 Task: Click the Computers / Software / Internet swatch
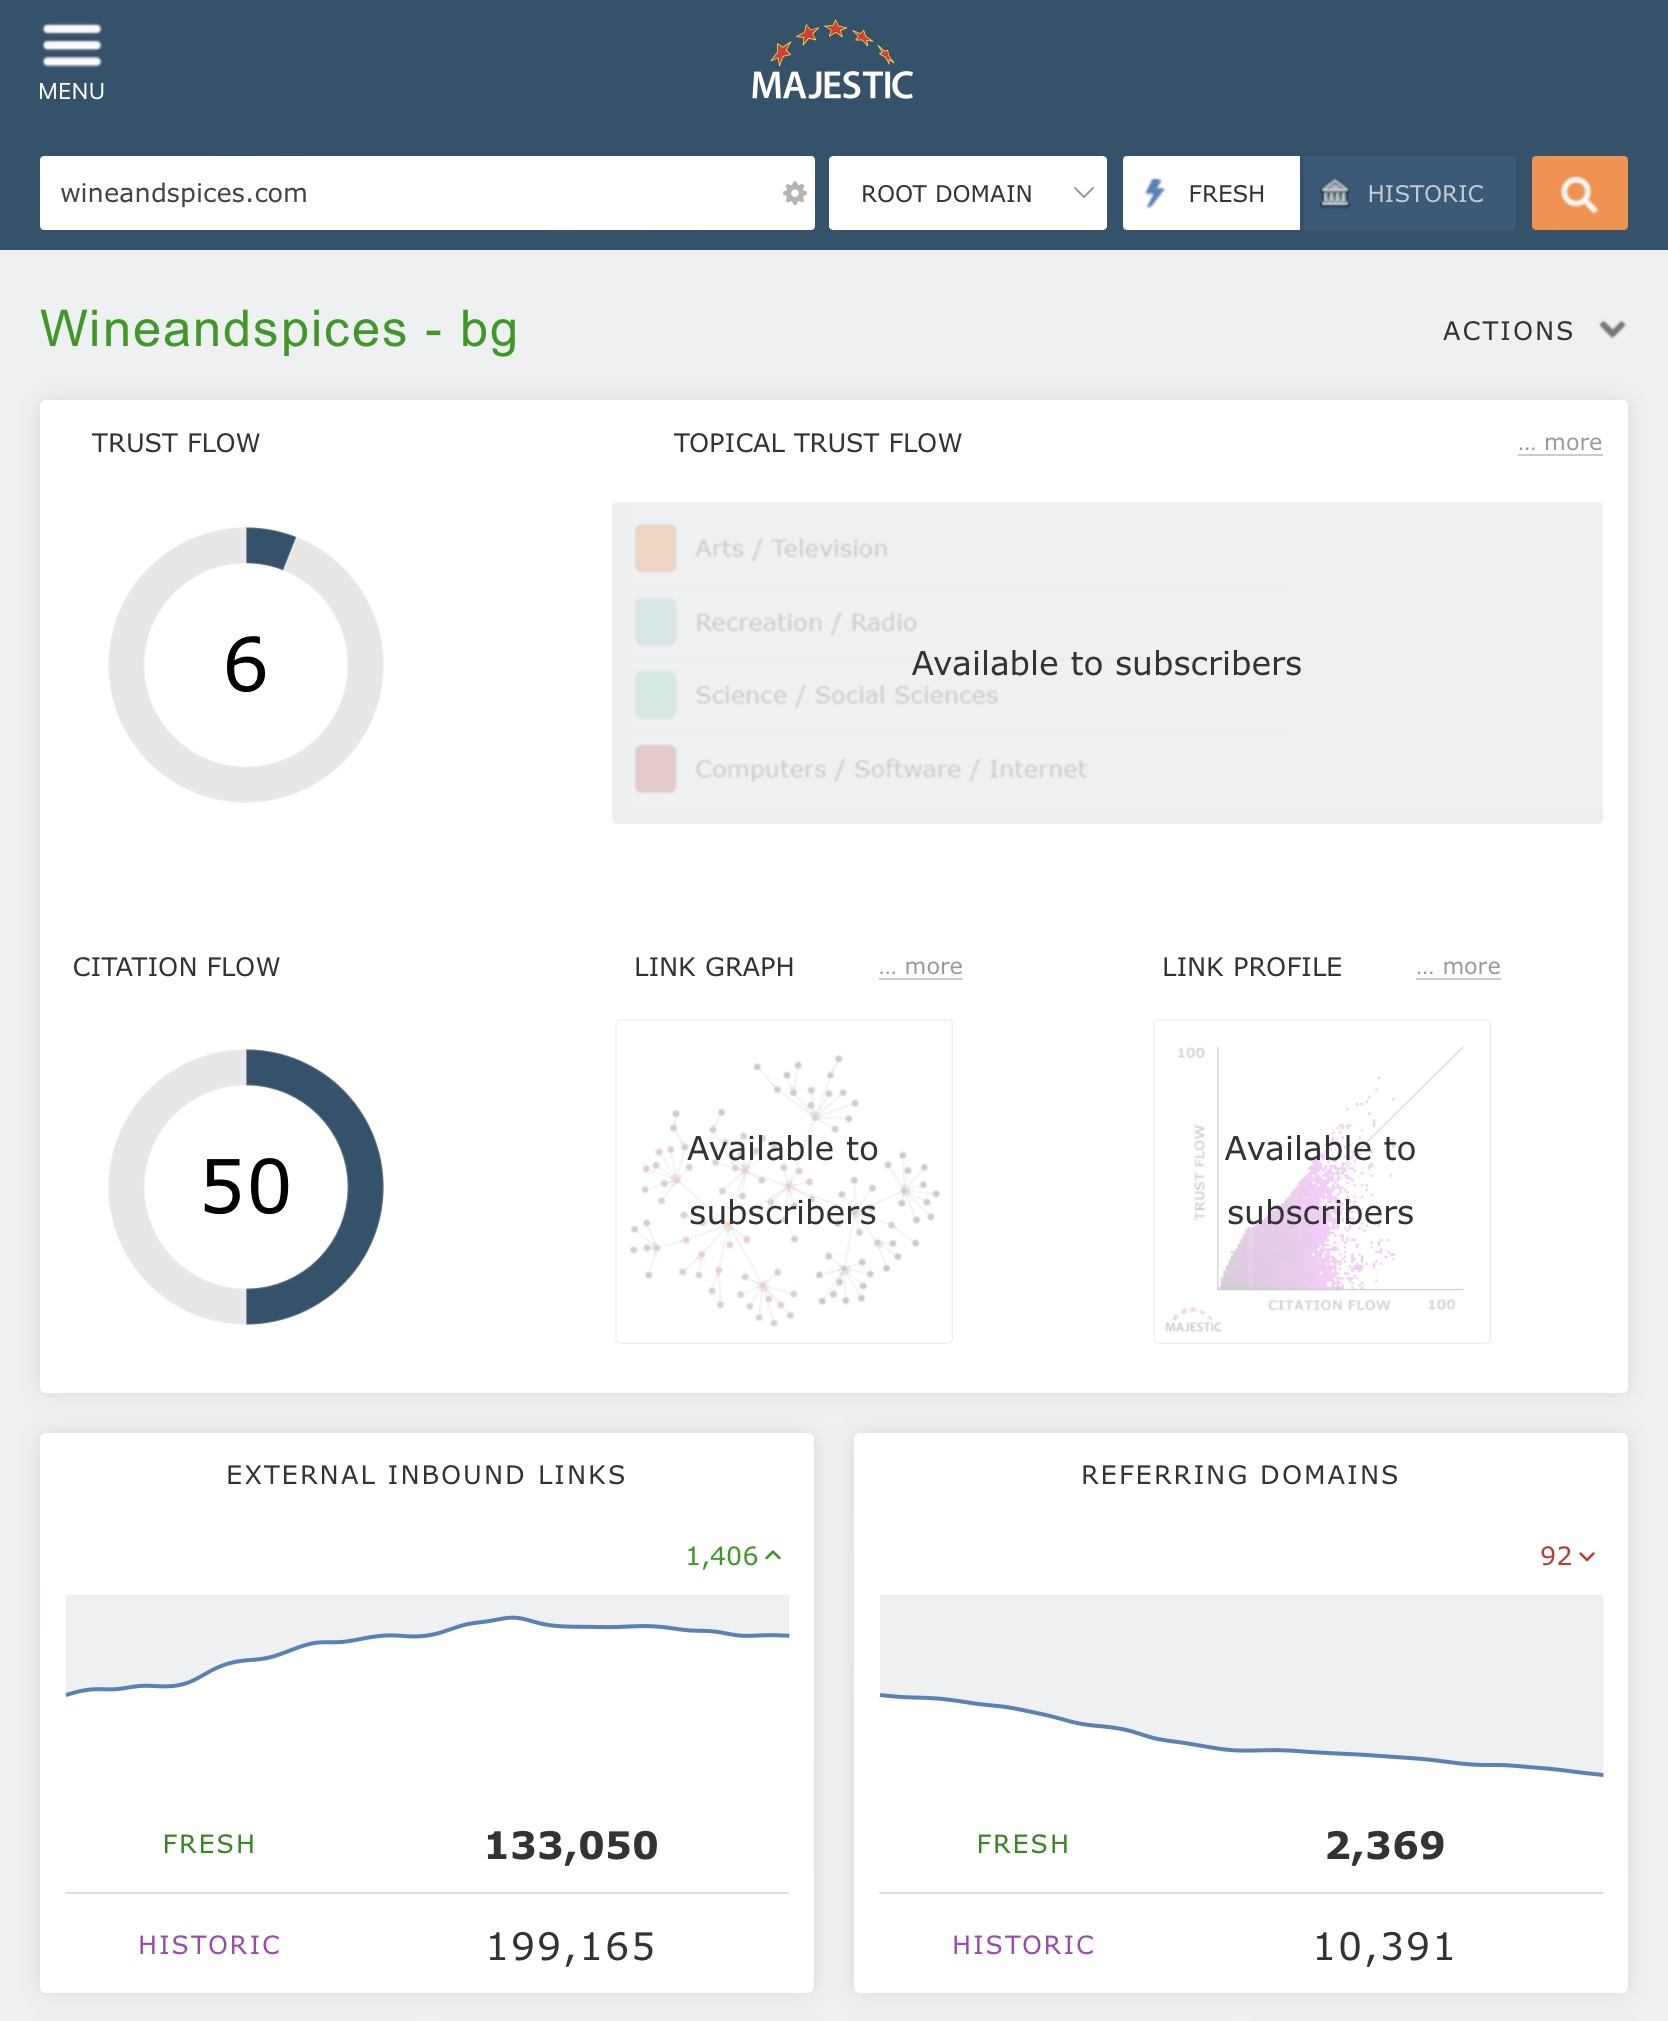tap(656, 769)
